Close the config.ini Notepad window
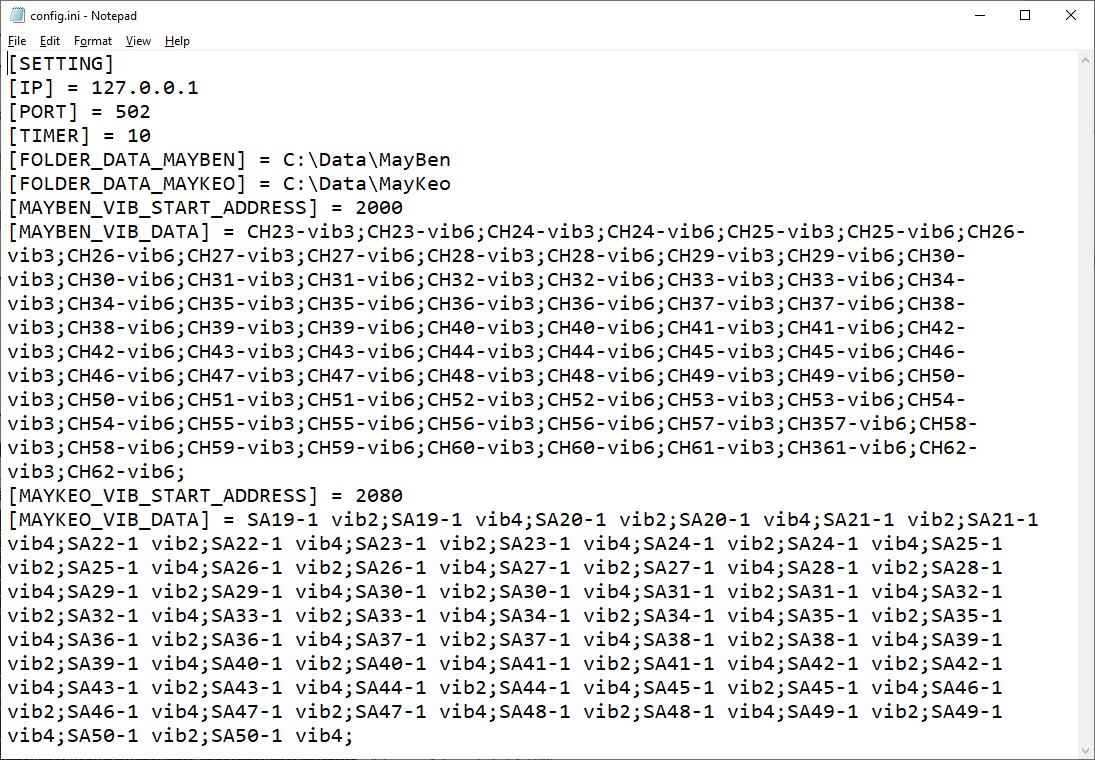Image resolution: width=1095 pixels, height=760 pixels. (1071, 15)
